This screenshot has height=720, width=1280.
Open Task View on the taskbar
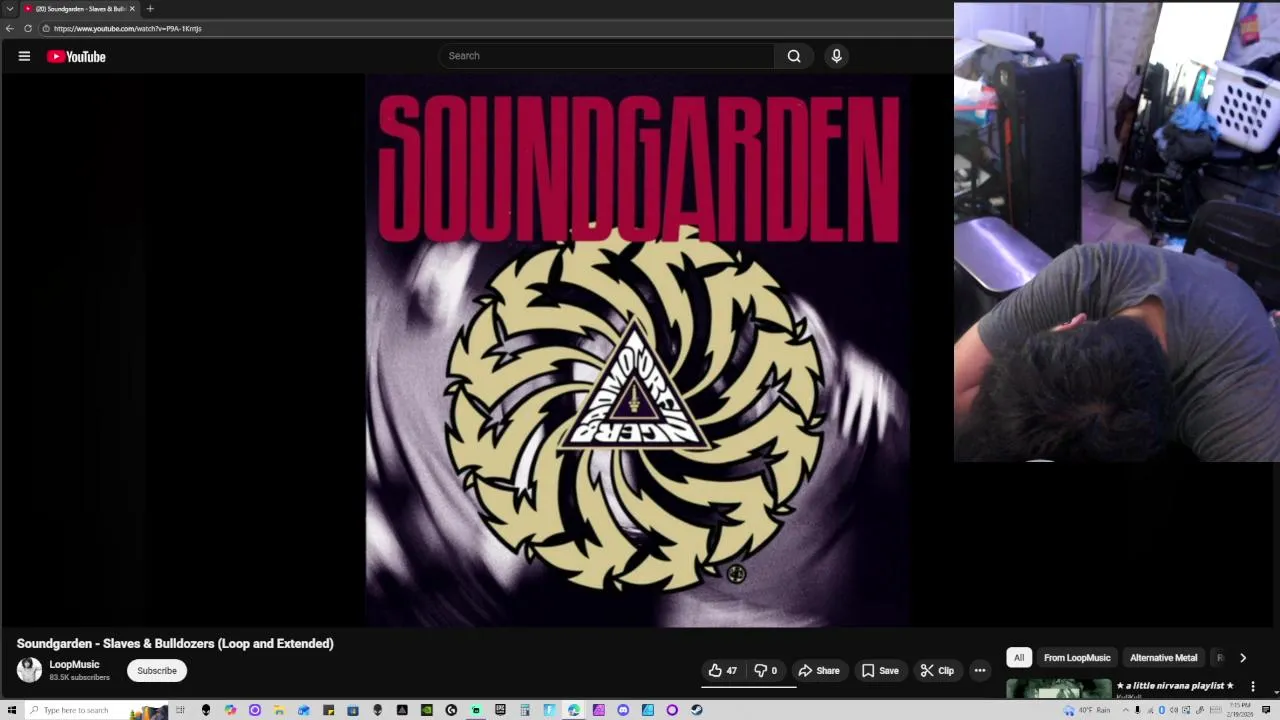point(180,710)
